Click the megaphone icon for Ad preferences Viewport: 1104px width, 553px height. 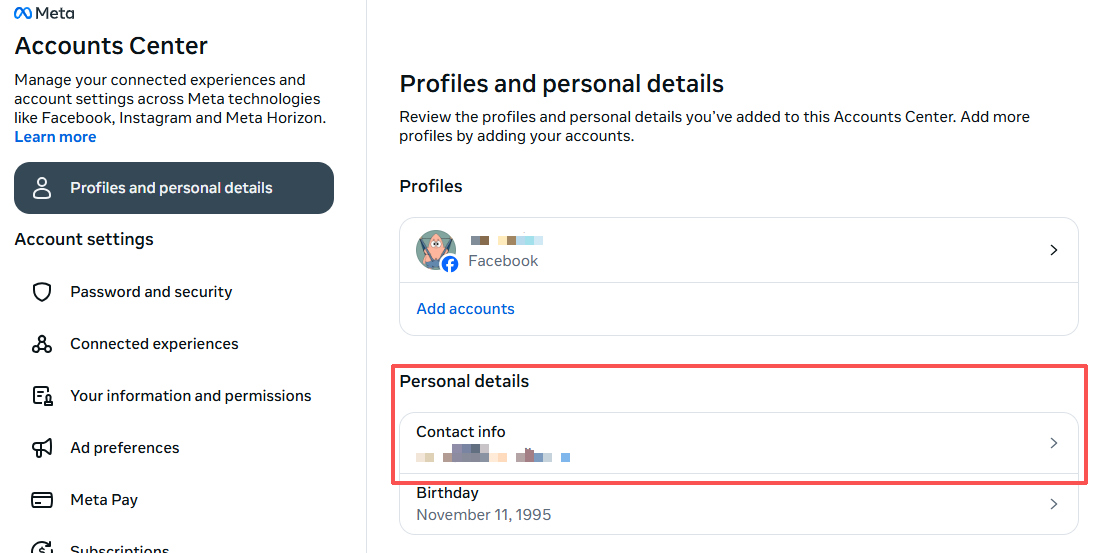point(42,448)
